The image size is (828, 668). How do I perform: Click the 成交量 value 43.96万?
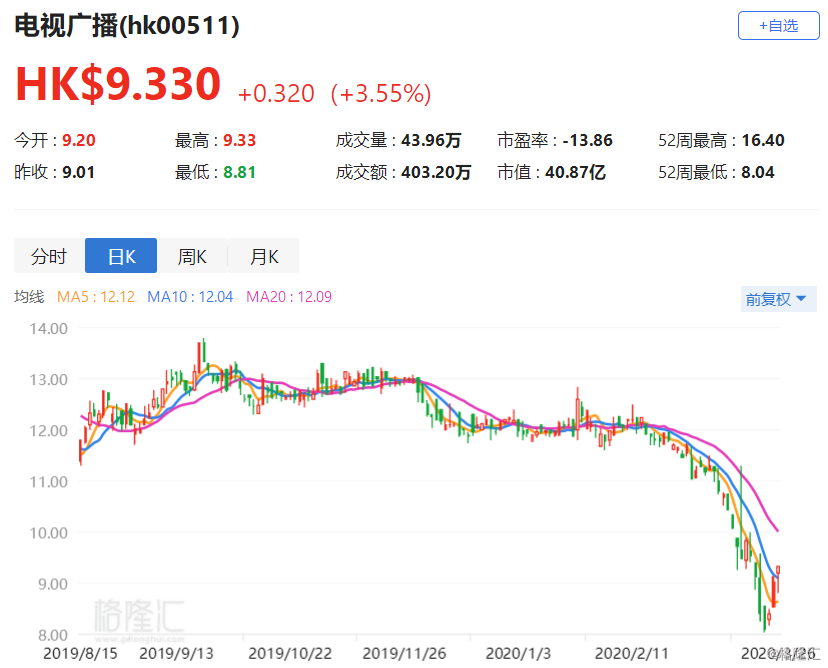tap(431, 140)
